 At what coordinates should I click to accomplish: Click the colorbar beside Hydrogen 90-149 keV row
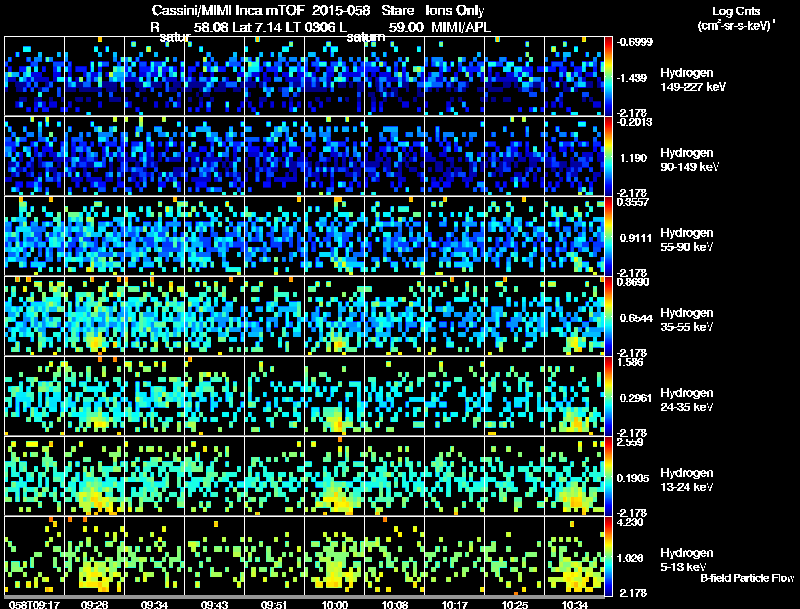[x=608, y=156]
